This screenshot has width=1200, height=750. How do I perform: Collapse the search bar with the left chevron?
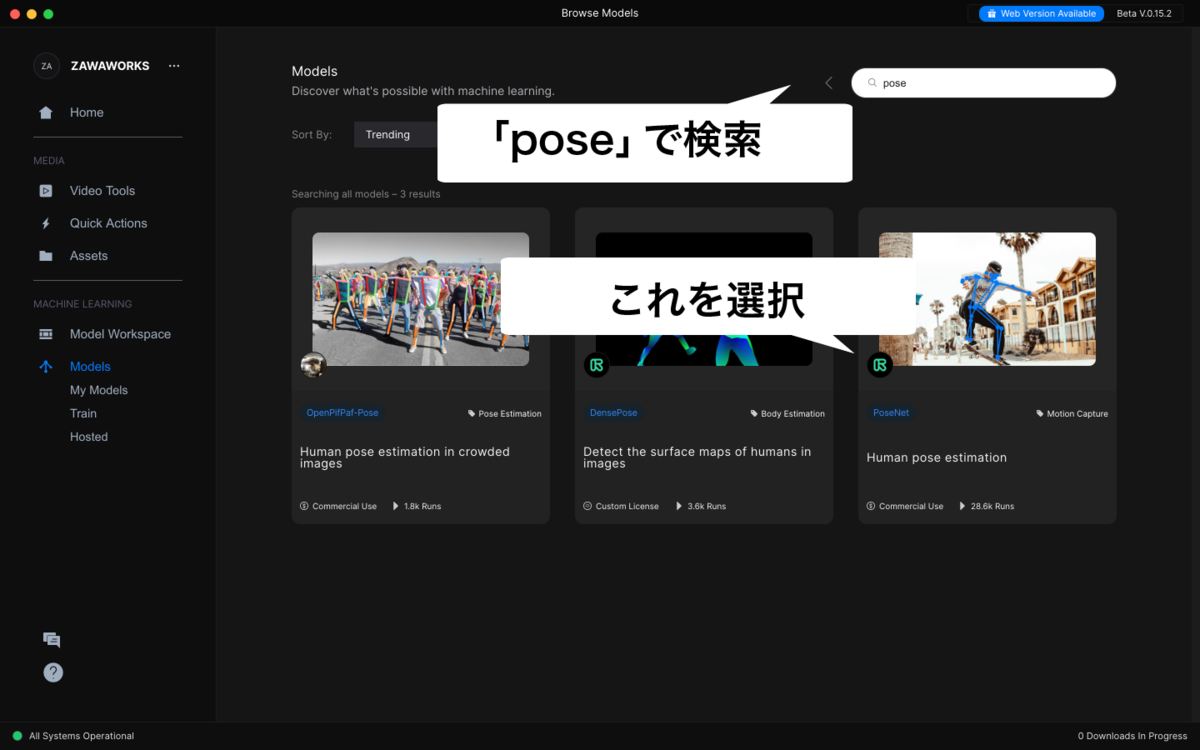click(828, 83)
